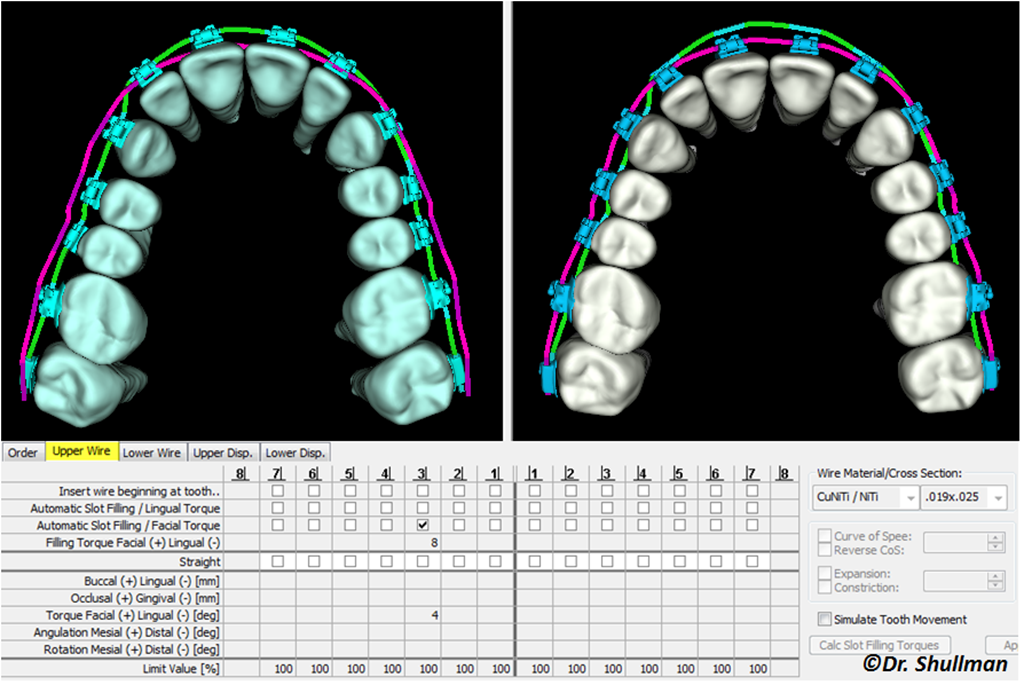Enable Facial Torque slot filling in column |7

click(752, 525)
